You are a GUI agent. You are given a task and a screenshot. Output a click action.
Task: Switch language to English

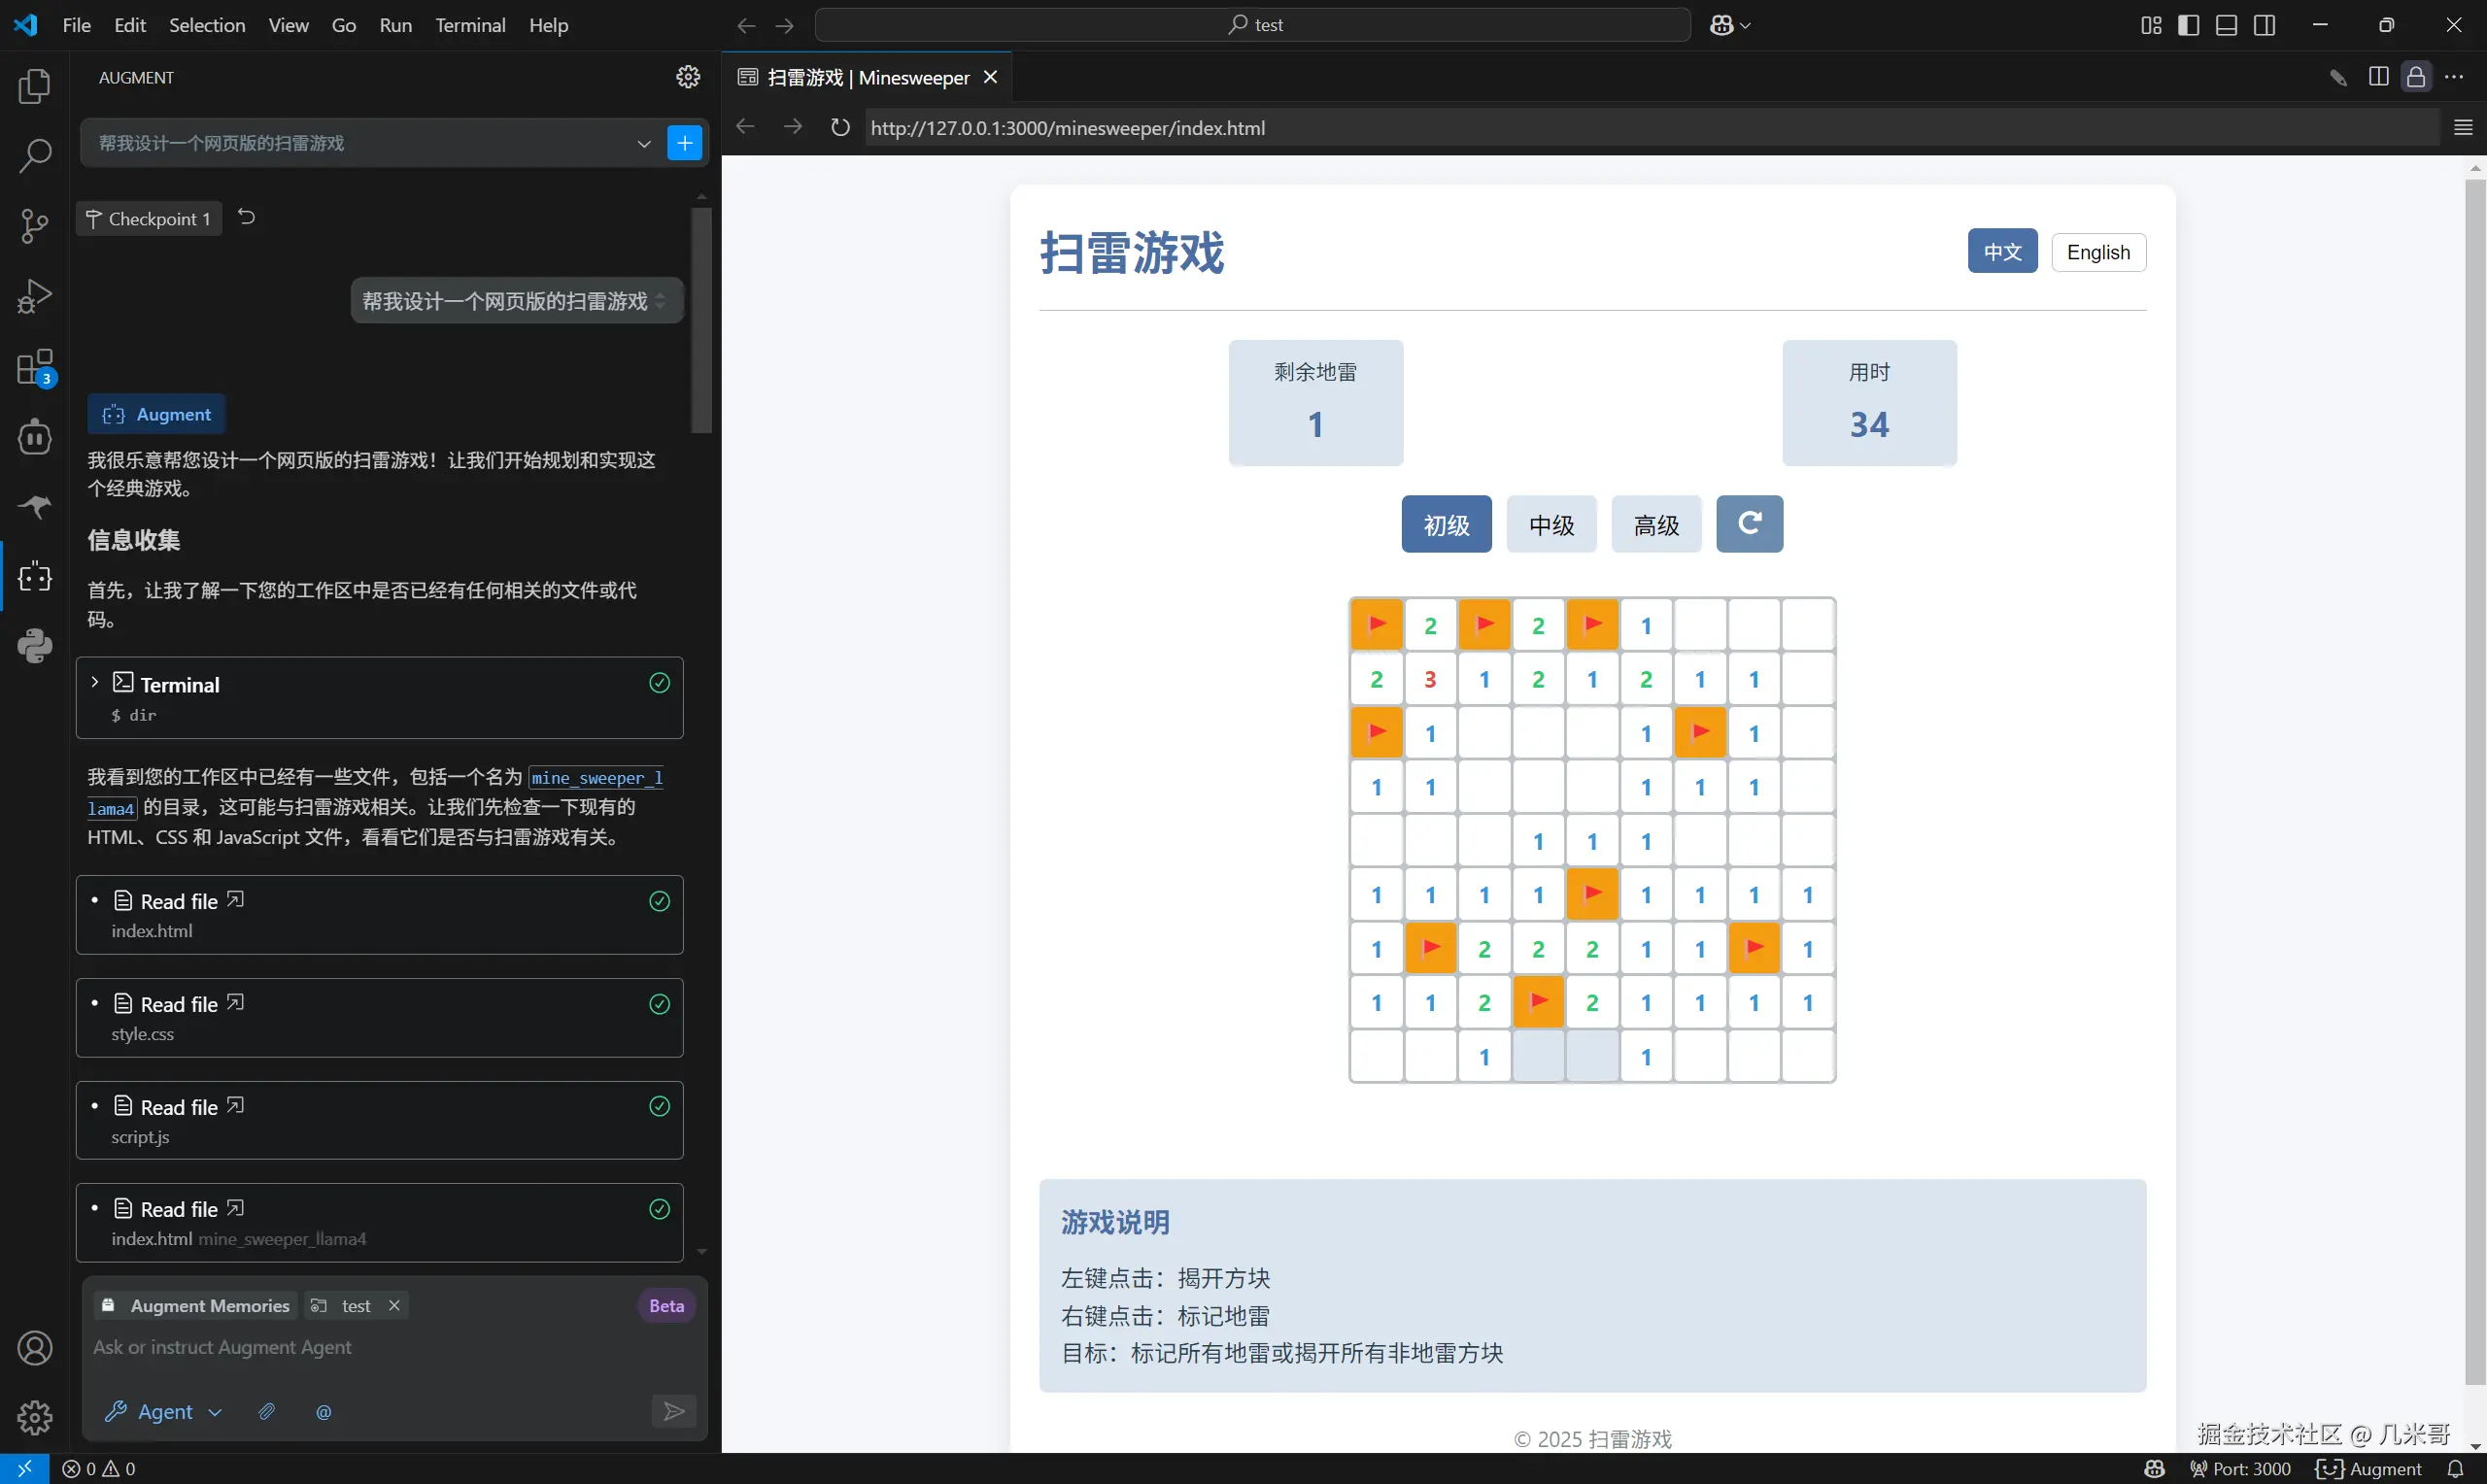[2098, 251]
